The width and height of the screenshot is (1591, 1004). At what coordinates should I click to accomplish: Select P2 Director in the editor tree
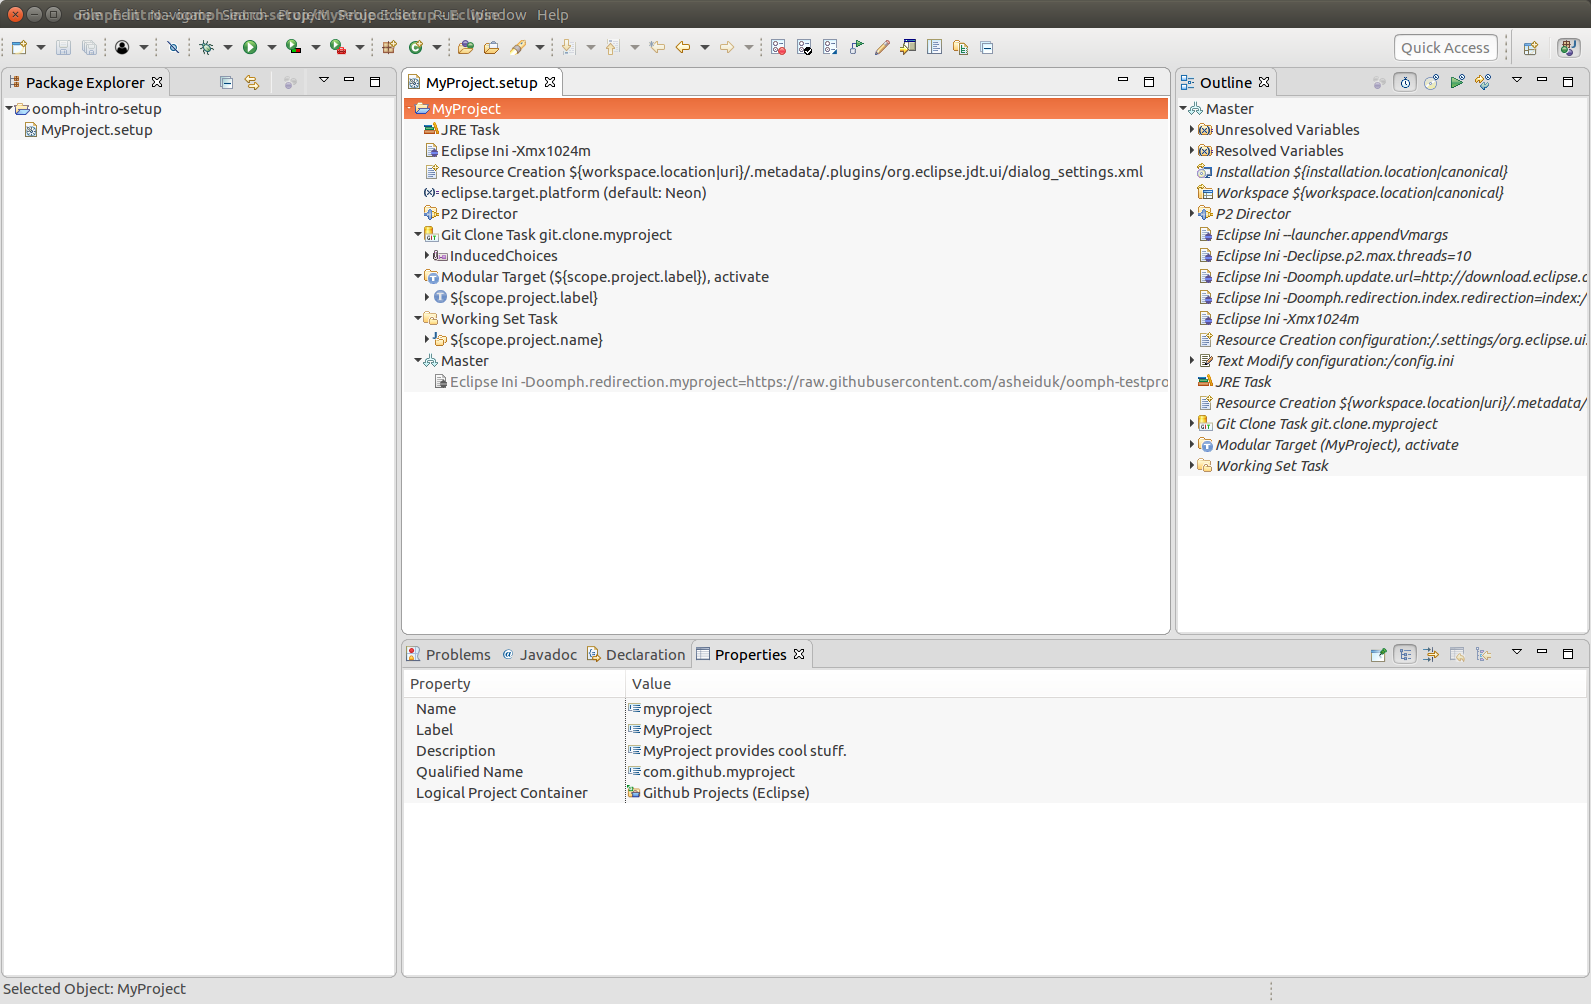pyautogui.click(x=471, y=213)
